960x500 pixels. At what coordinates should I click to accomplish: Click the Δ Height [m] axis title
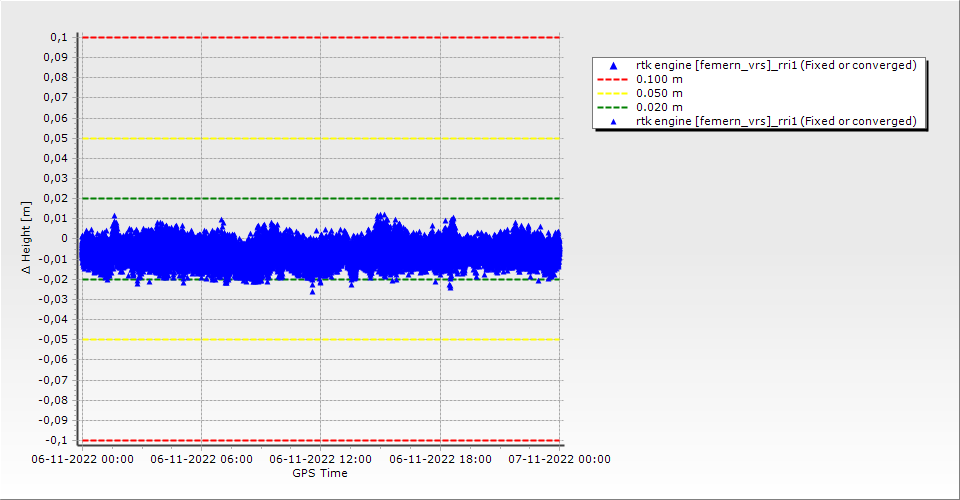(27, 238)
